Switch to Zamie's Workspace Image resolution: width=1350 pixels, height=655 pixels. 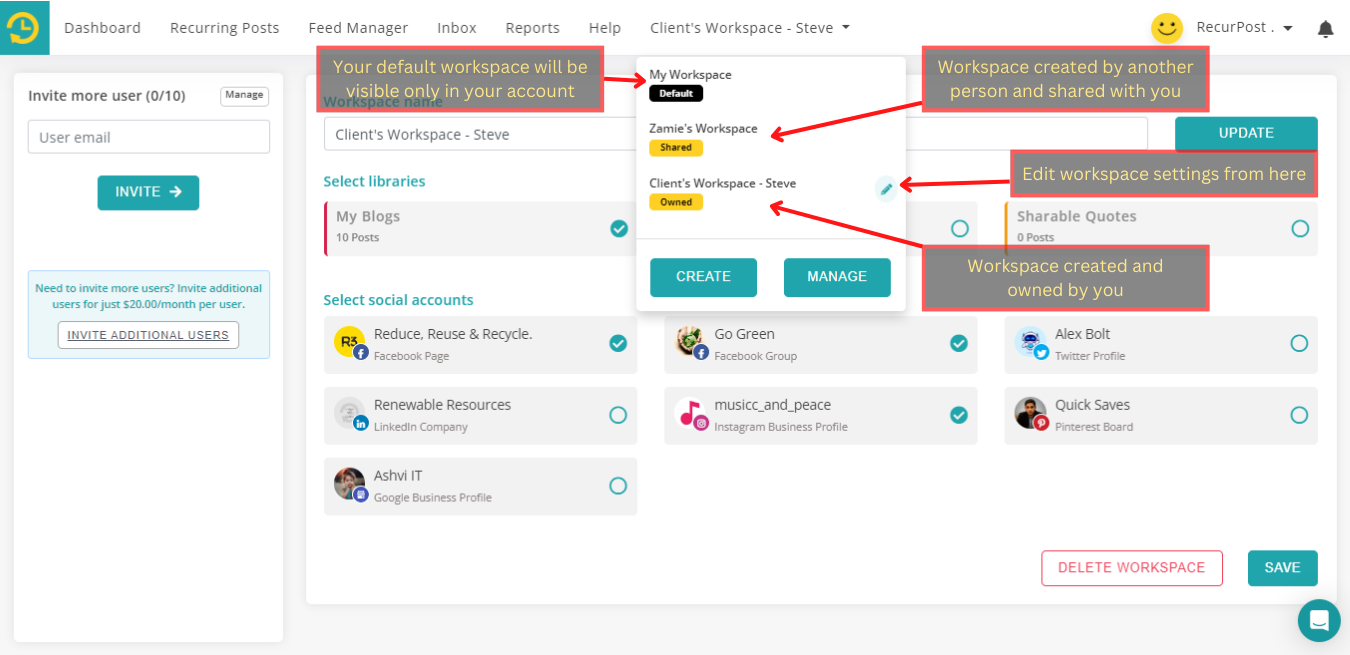[703, 129]
